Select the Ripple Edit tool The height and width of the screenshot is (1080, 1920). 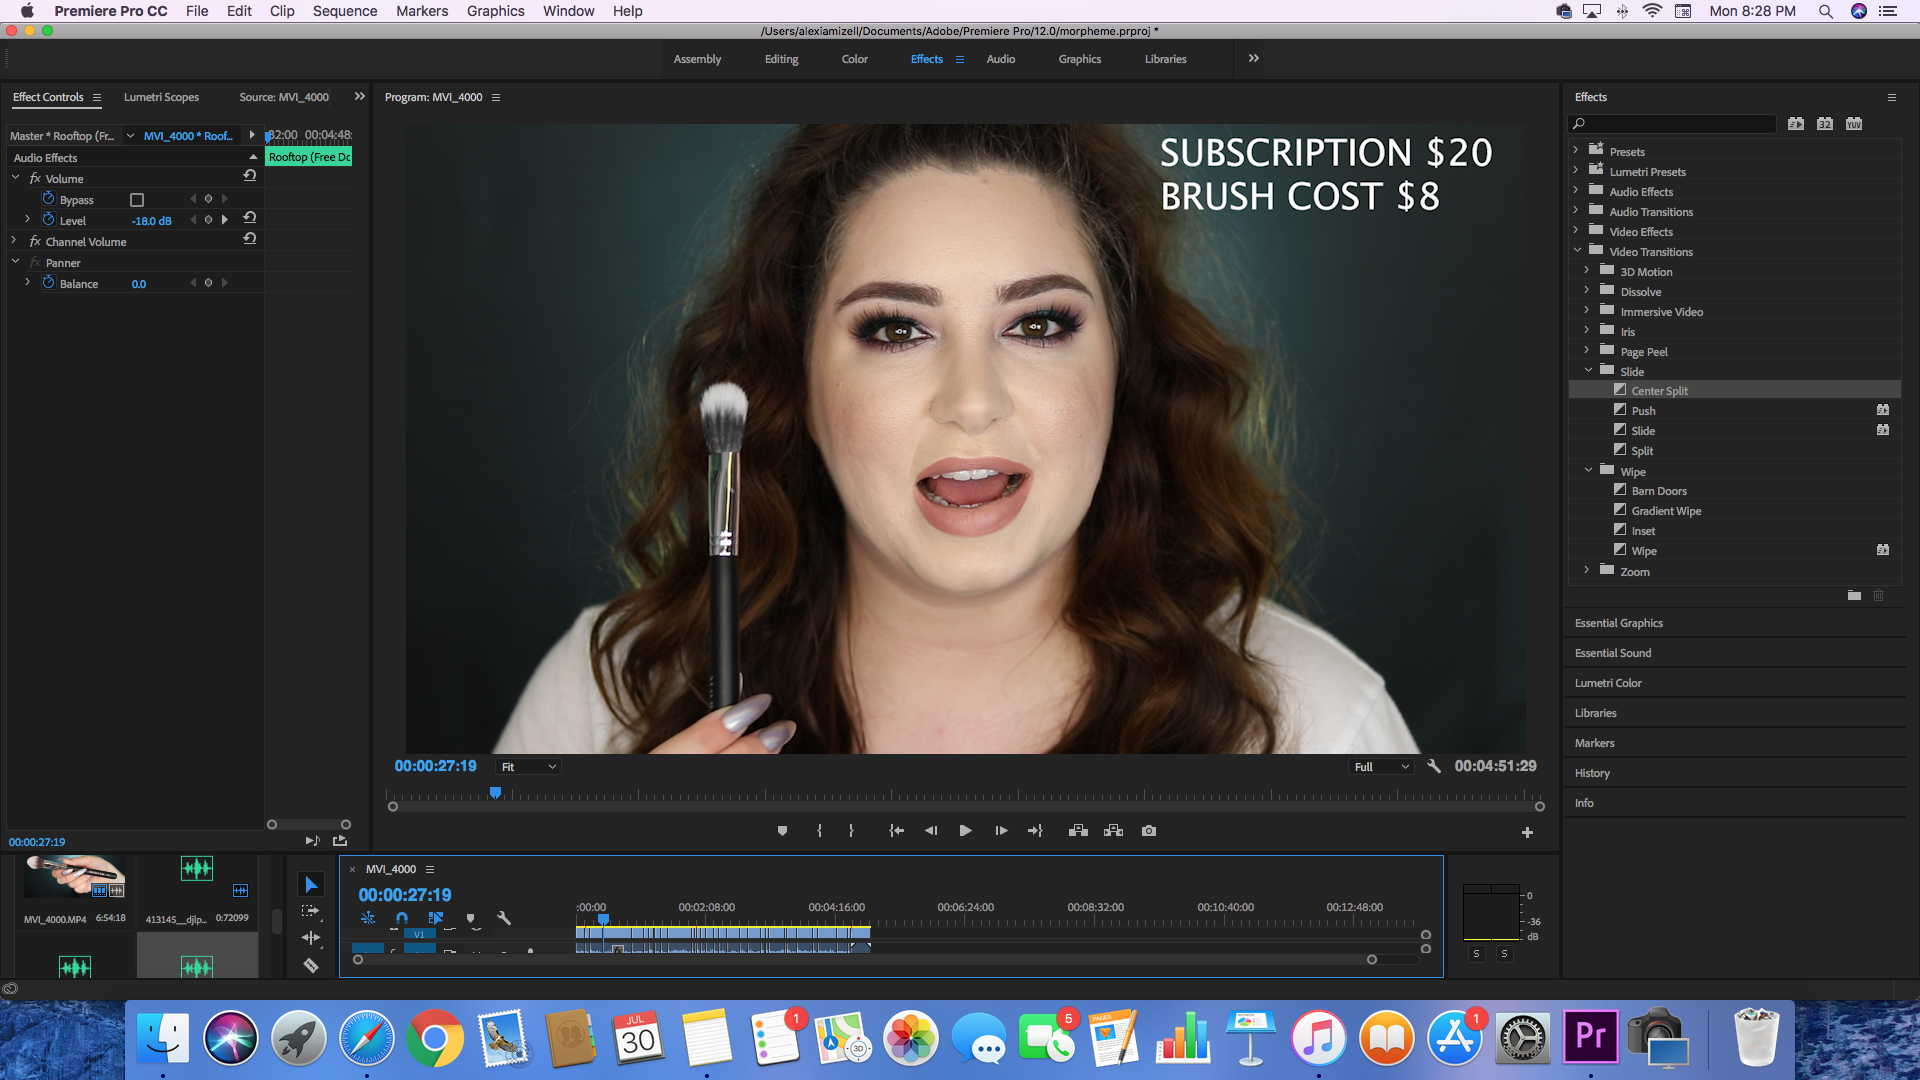tap(311, 938)
